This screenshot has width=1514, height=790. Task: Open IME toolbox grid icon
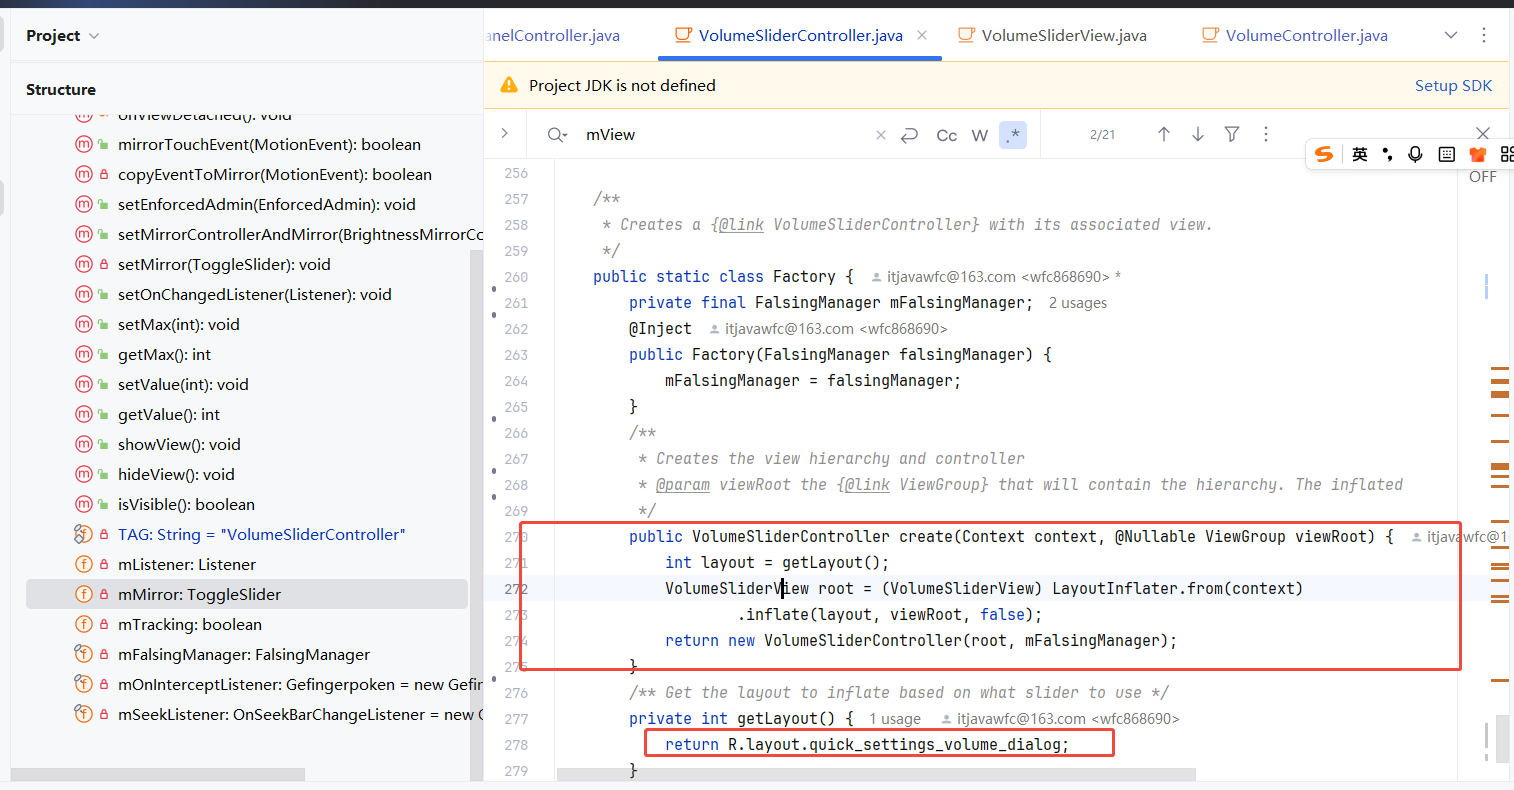1506,154
